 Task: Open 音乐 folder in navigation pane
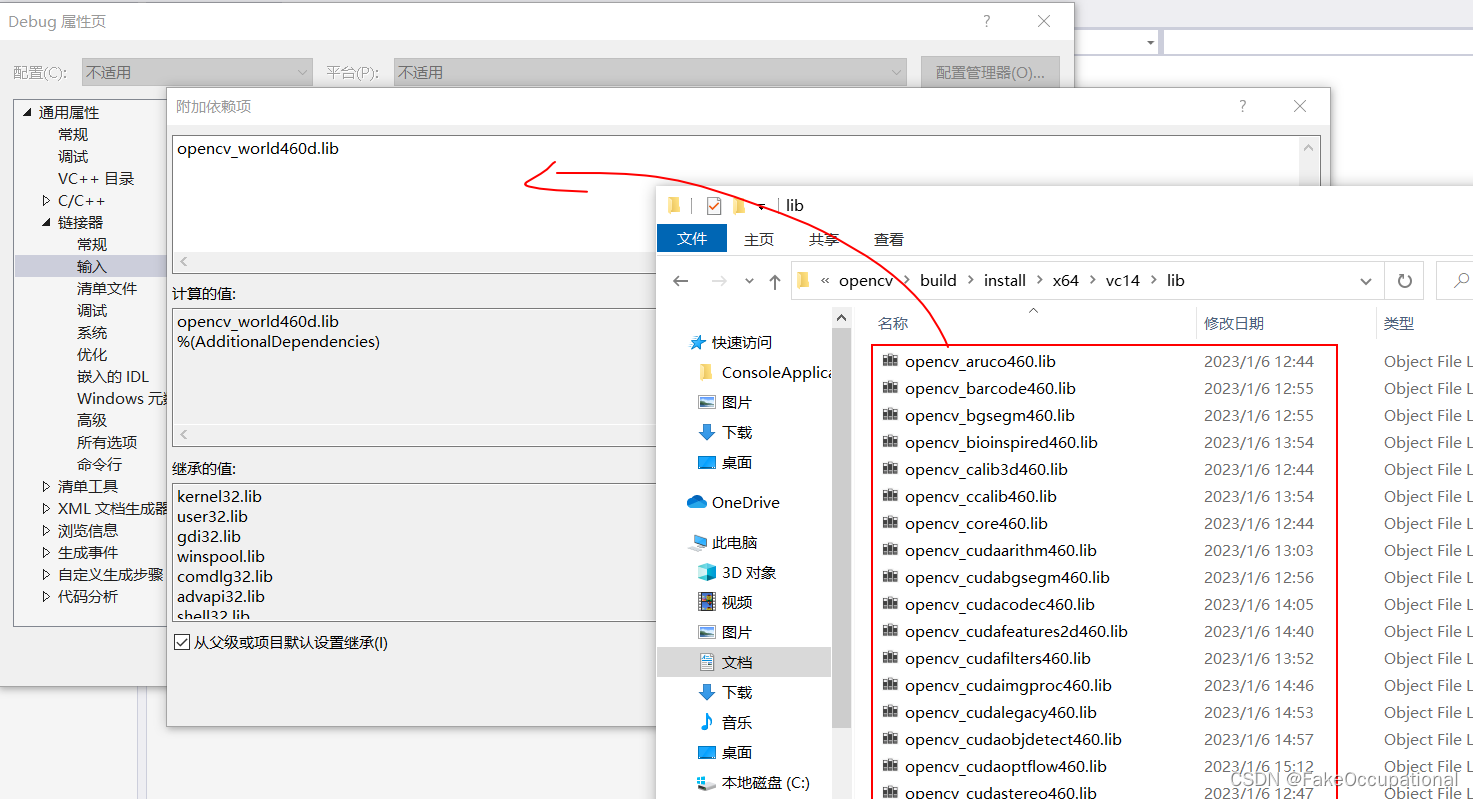point(725,722)
